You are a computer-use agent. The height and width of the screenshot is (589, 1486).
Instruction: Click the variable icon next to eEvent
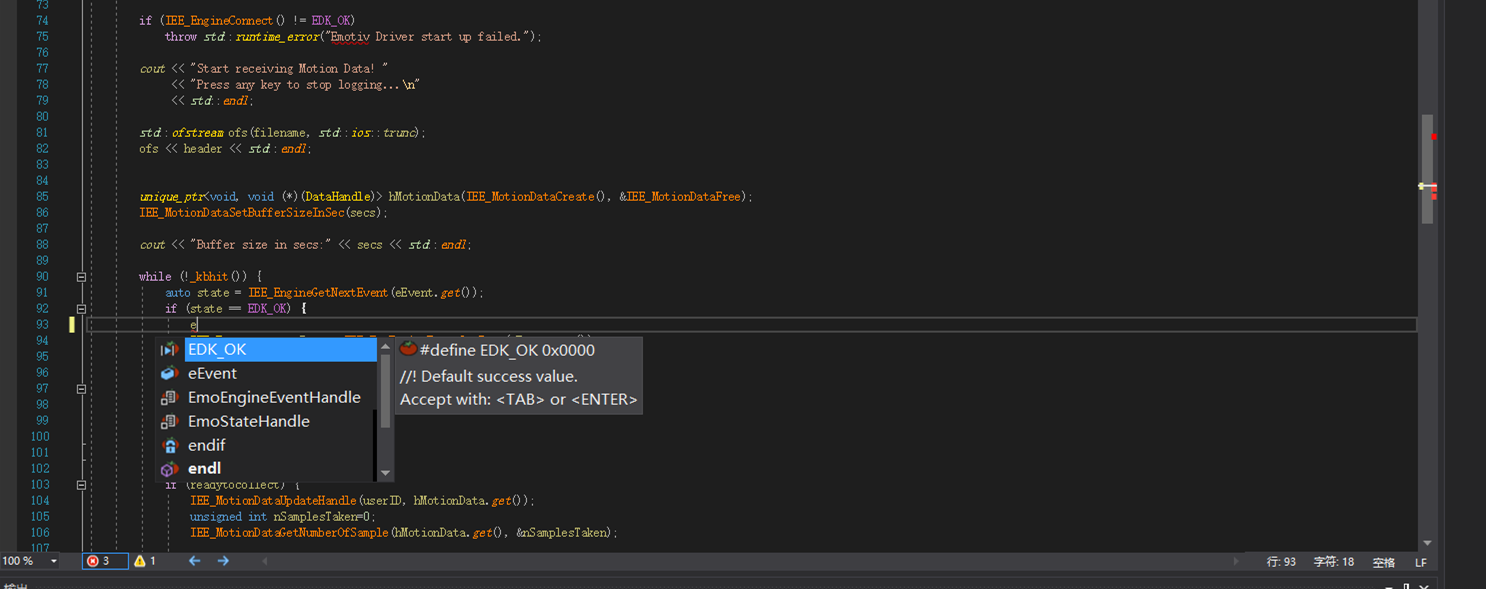[x=169, y=374]
